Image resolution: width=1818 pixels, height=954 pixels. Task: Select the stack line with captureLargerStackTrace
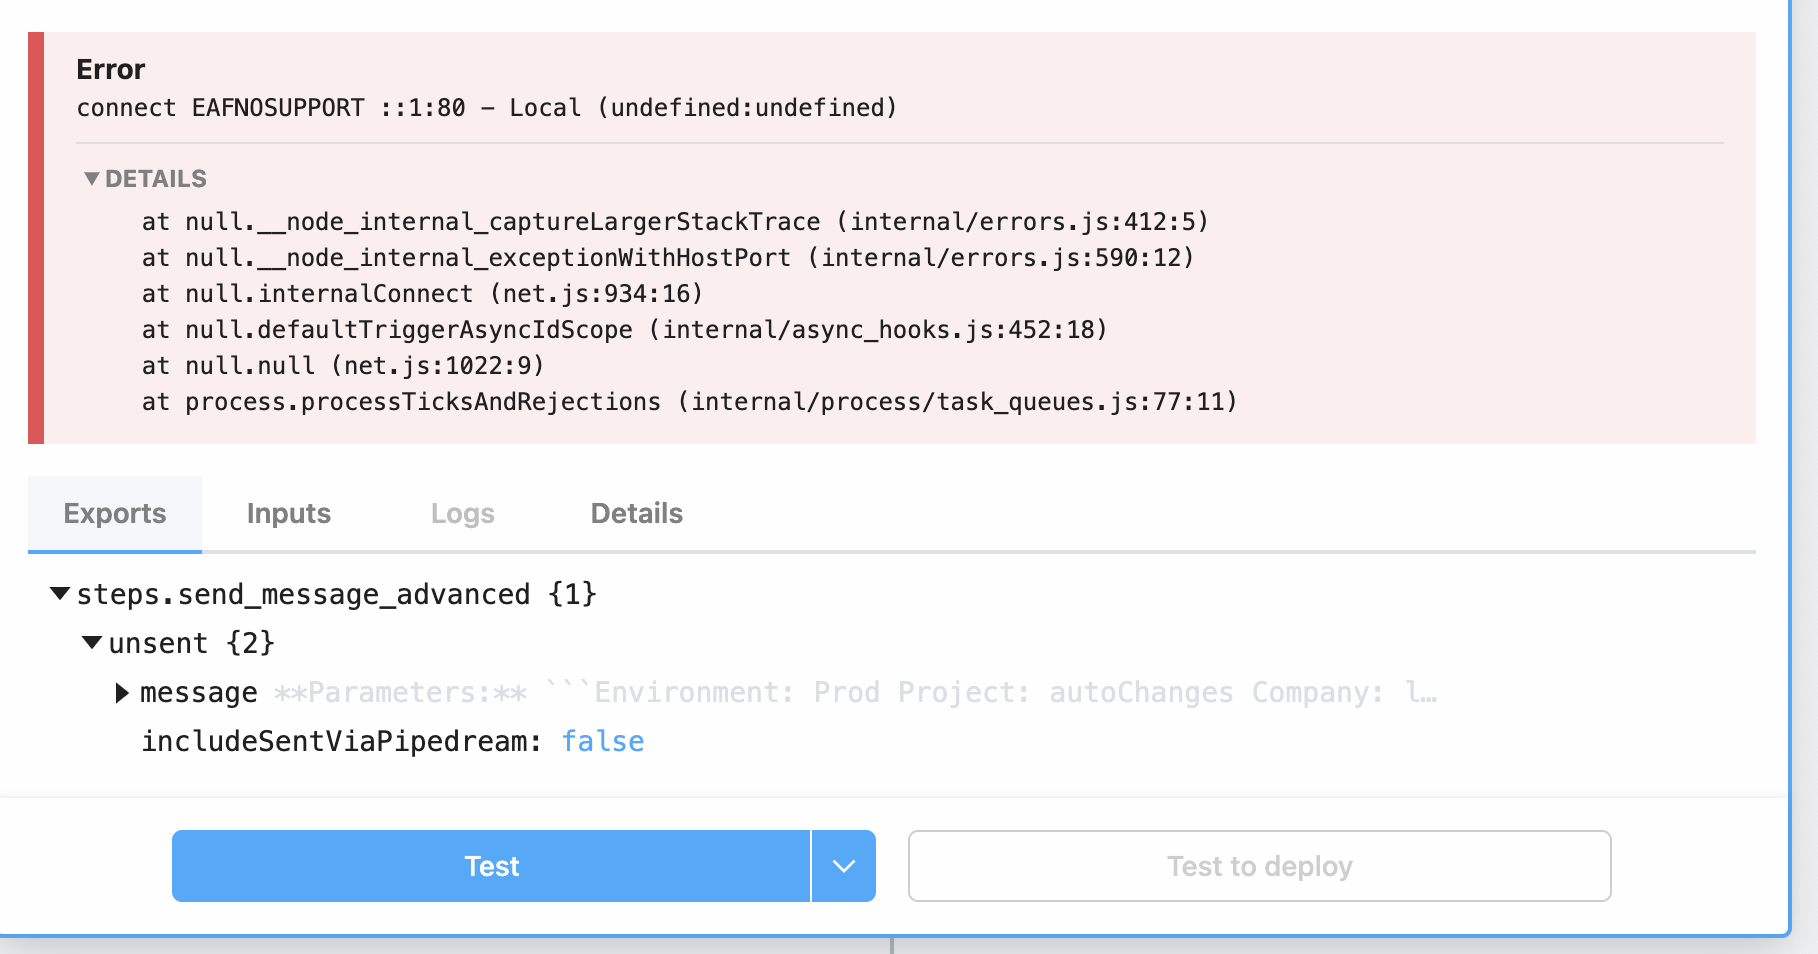[675, 222]
